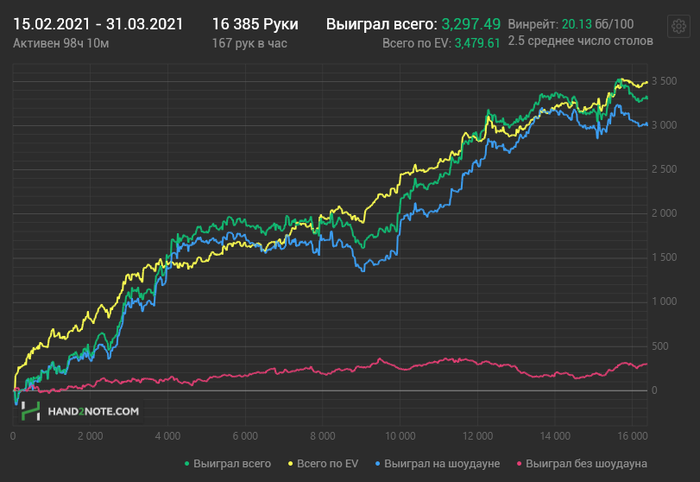Click the 6 000 x-axis label
The height and width of the screenshot is (482, 700).
coord(245,436)
